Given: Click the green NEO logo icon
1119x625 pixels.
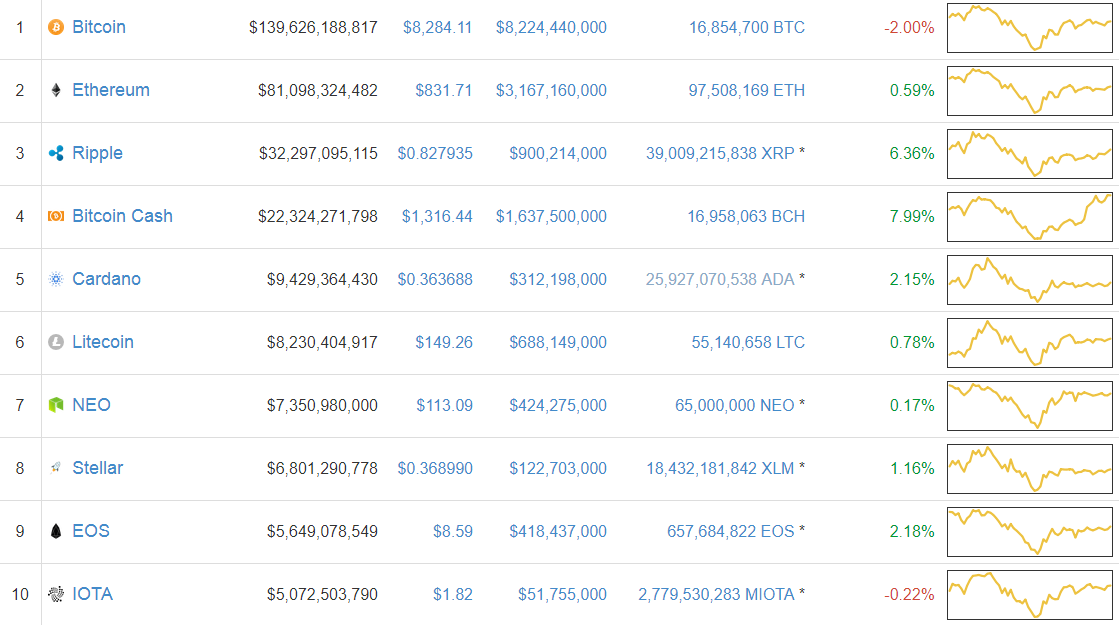Looking at the screenshot, I should pyautogui.click(x=56, y=406).
